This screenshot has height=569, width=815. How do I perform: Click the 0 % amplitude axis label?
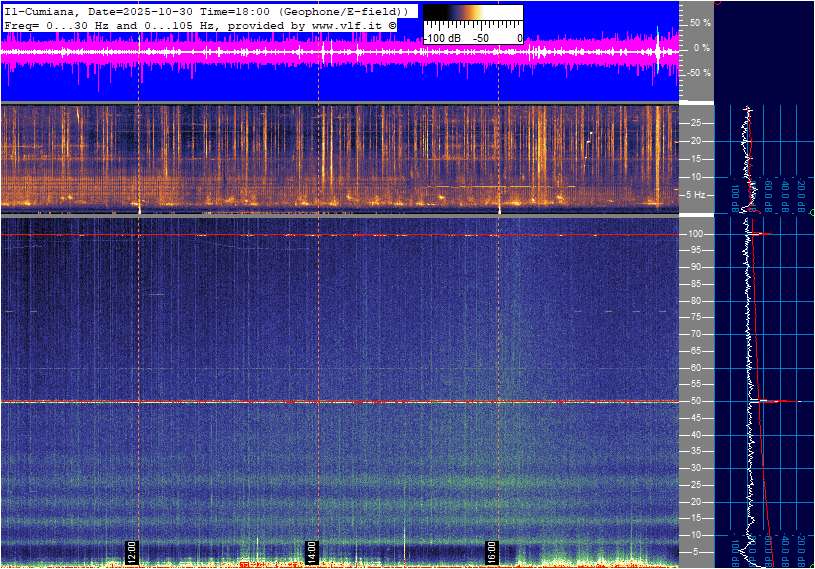pyautogui.click(x=701, y=48)
